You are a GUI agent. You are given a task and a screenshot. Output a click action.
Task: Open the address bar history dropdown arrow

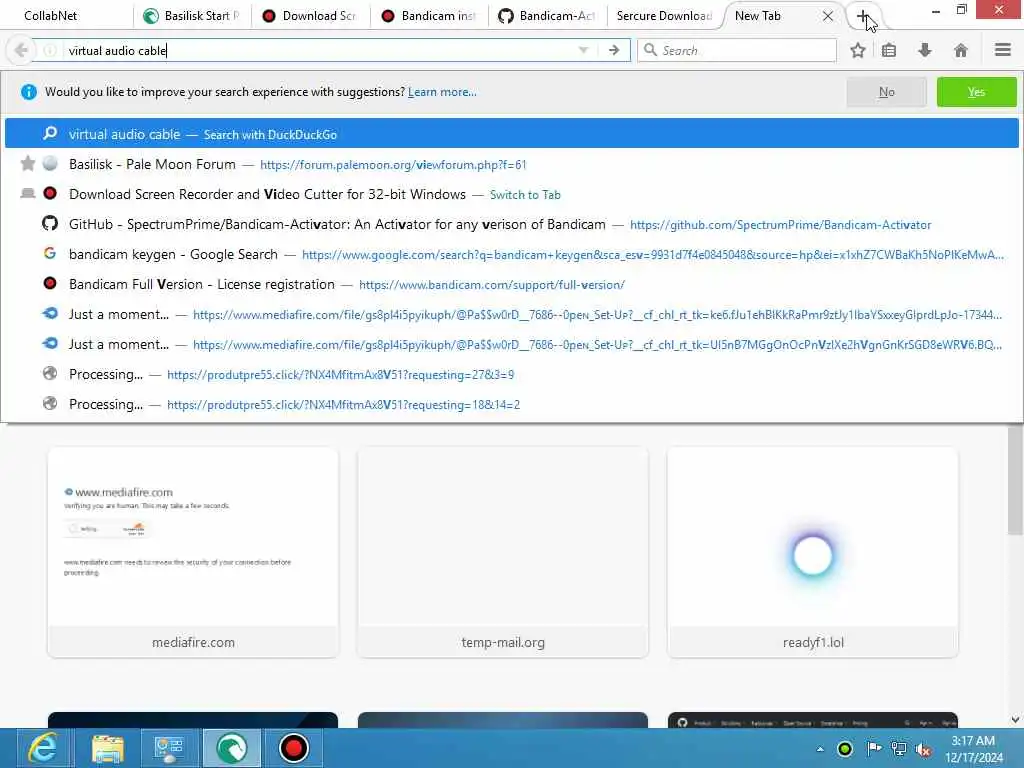coord(583,50)
